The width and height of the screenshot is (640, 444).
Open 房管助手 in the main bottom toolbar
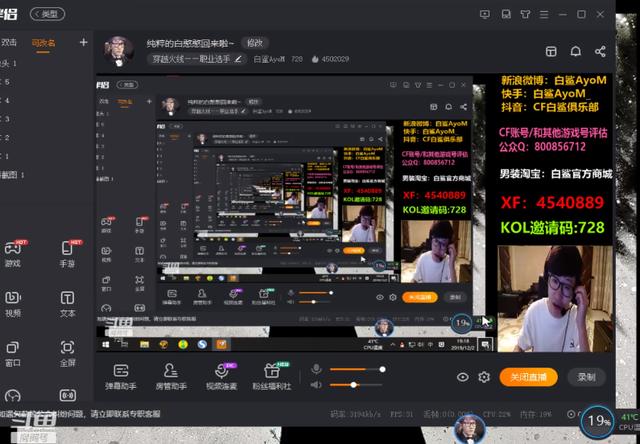pos(171,377)
